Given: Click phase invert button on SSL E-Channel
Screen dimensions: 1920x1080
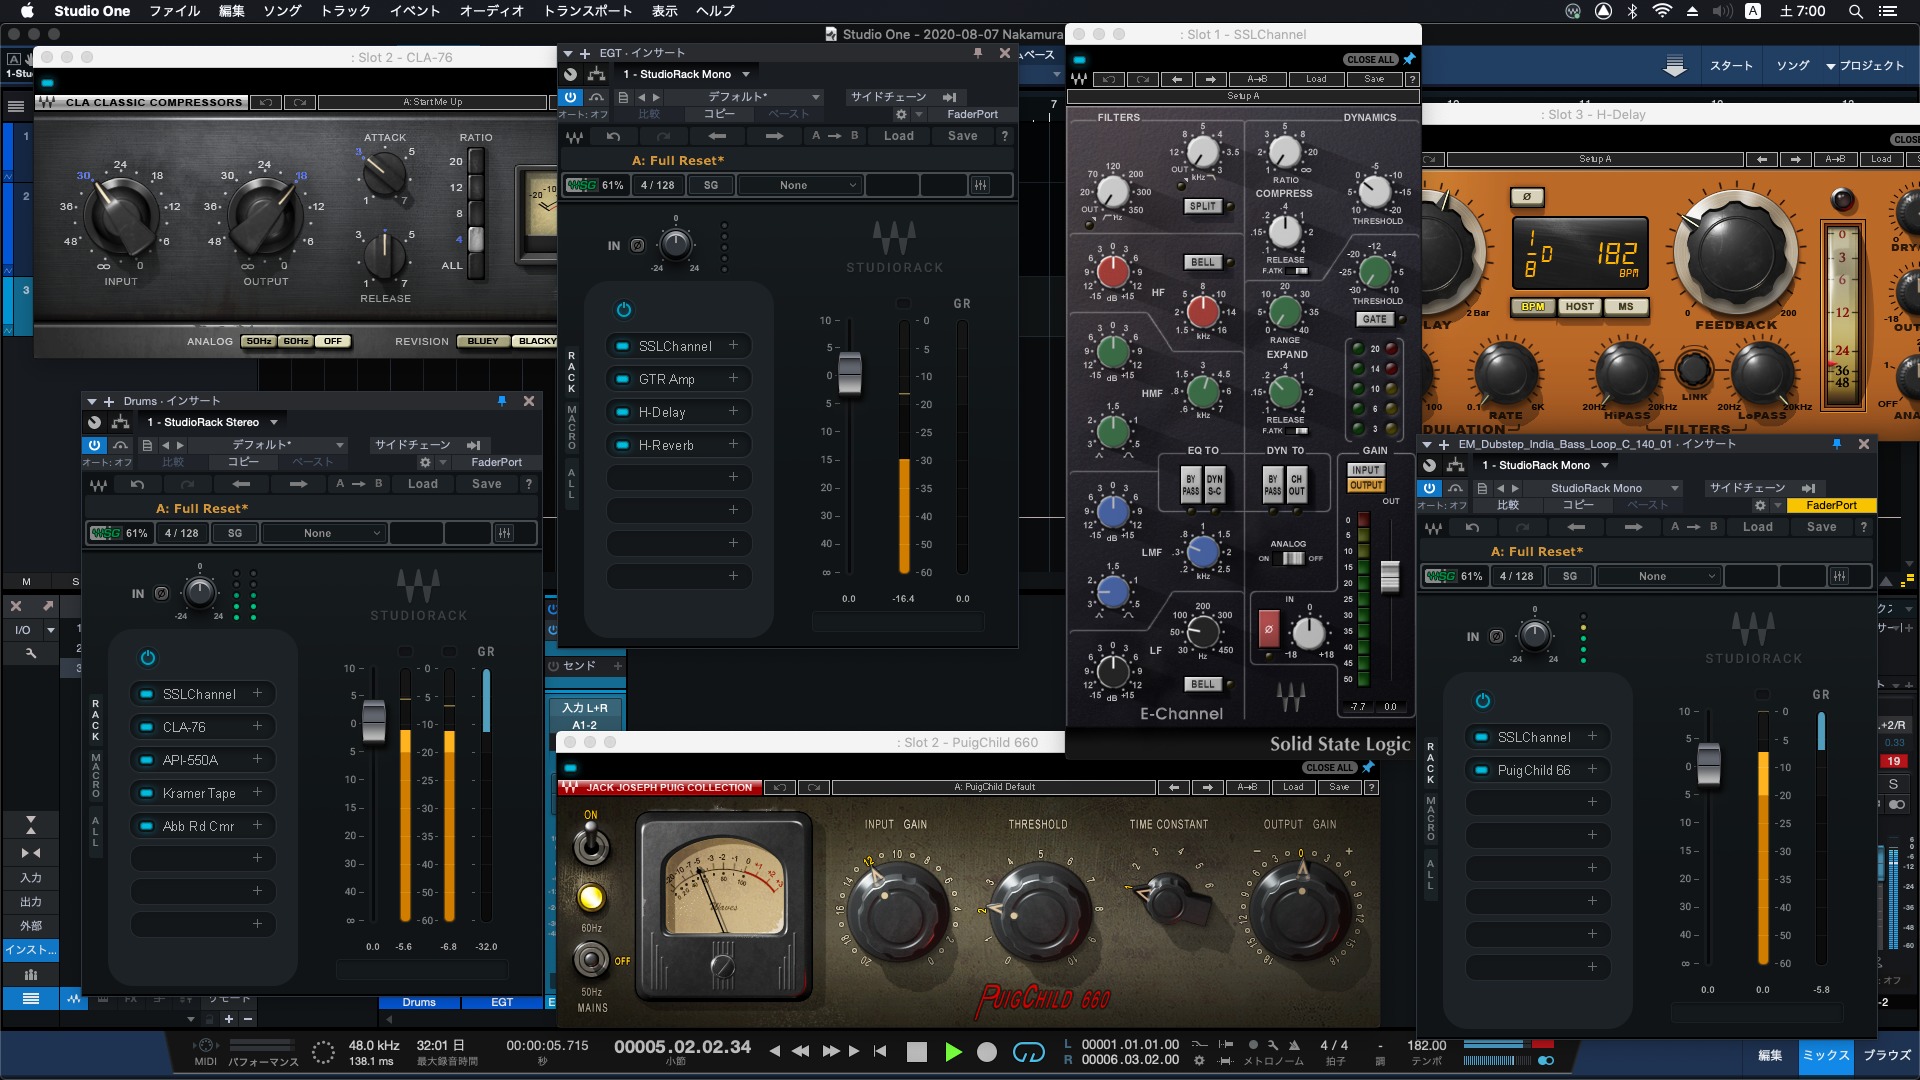Looking at the screenshot, I should (x=1268, y=630).
